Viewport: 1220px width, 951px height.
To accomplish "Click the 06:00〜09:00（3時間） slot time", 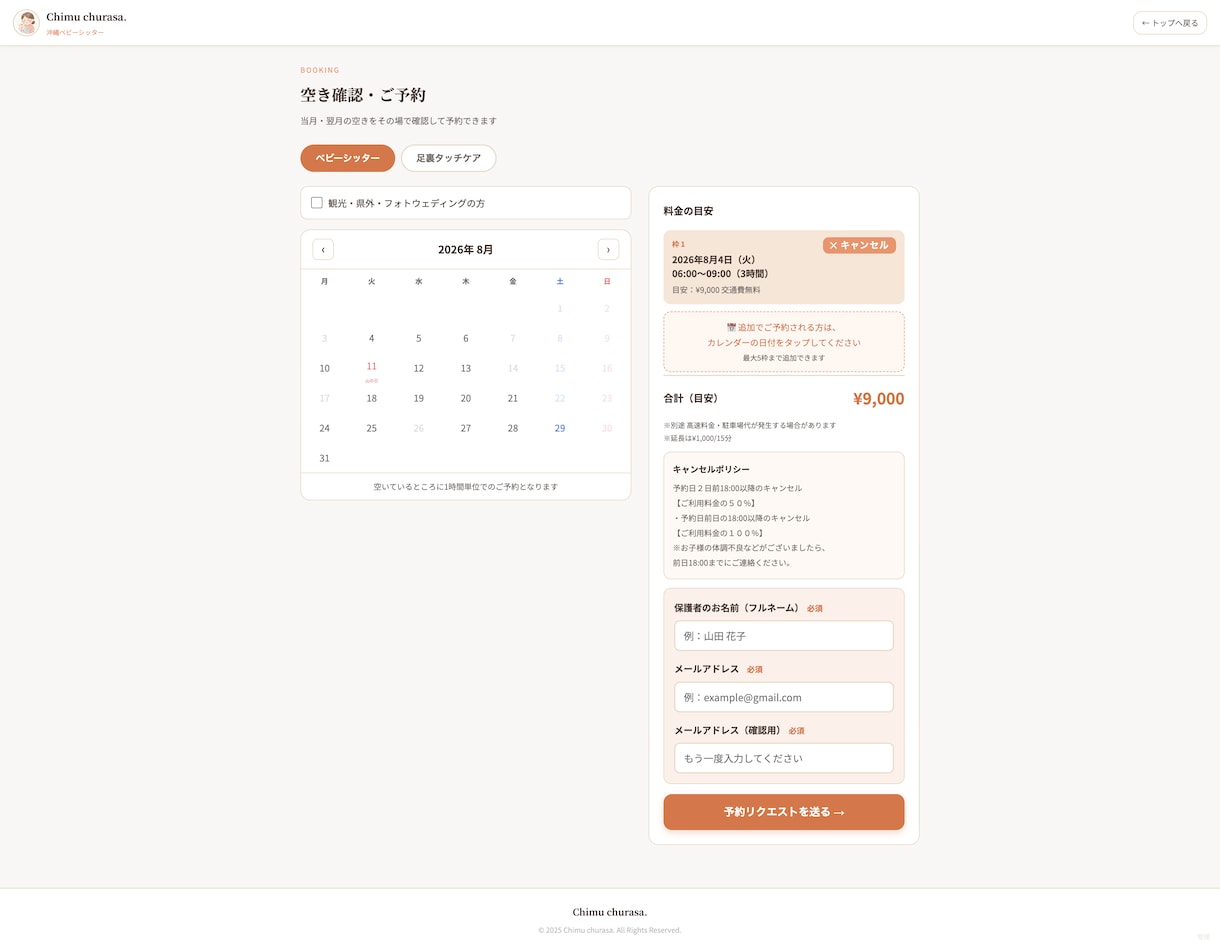I will pos(721,274).
